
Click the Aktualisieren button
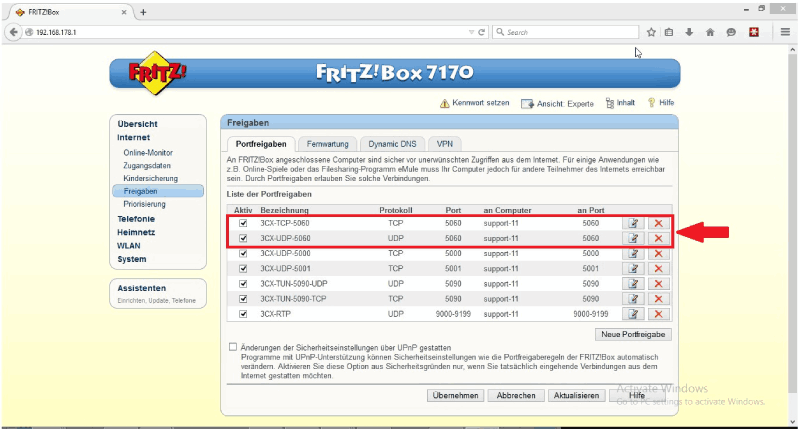click(577, 395)
